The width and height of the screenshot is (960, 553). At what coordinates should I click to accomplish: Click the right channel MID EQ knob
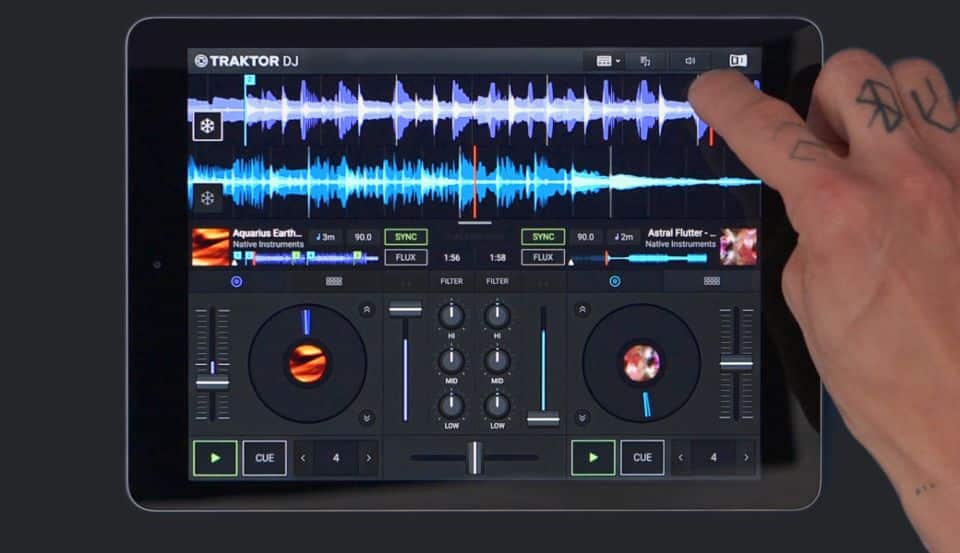pos(497,361)
